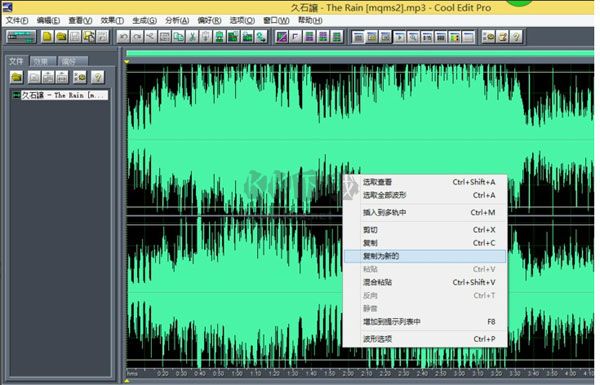Click the Edit File icon in file panel
This screenshot has width=600, height=385.
pyautogui.click(x=48, y=77)
